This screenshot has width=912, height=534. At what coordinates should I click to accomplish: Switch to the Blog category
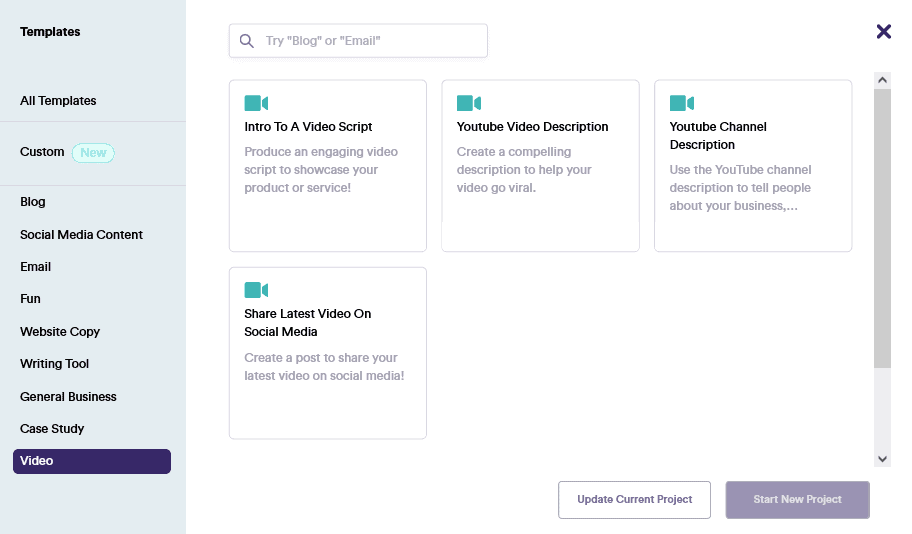click(x=33, y=202)
